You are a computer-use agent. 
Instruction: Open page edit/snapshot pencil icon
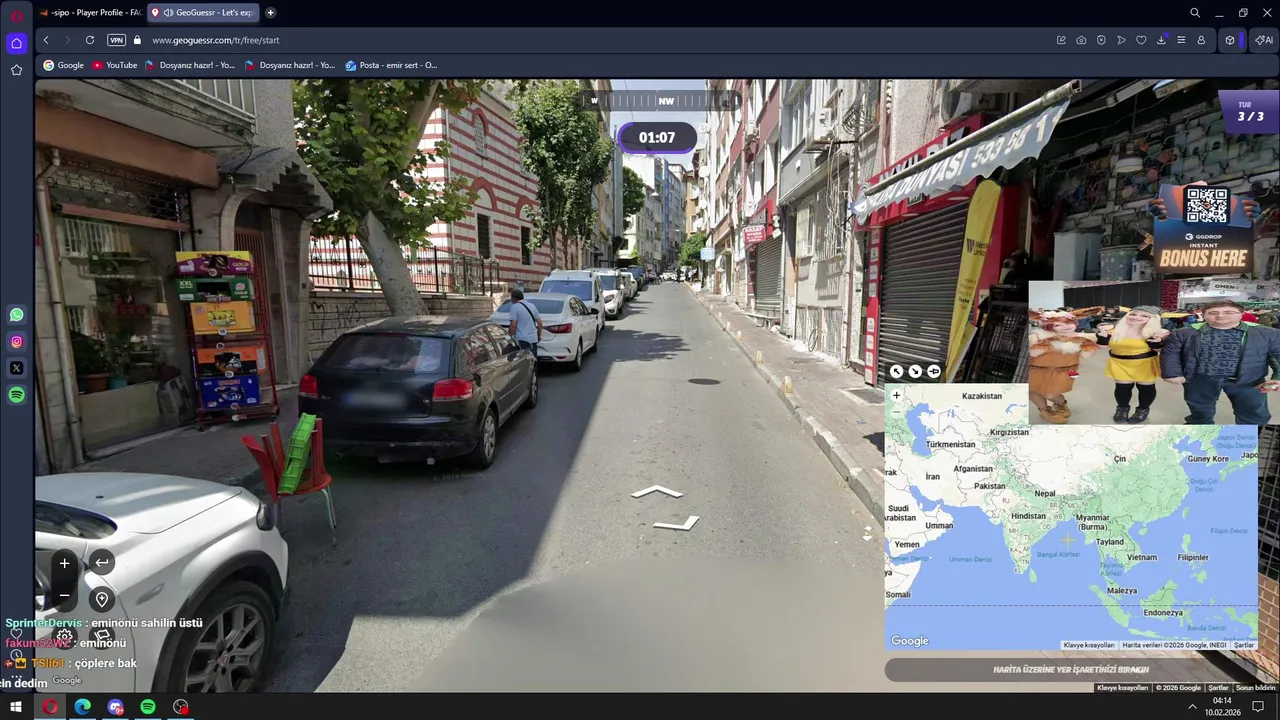pos(1061,40)
